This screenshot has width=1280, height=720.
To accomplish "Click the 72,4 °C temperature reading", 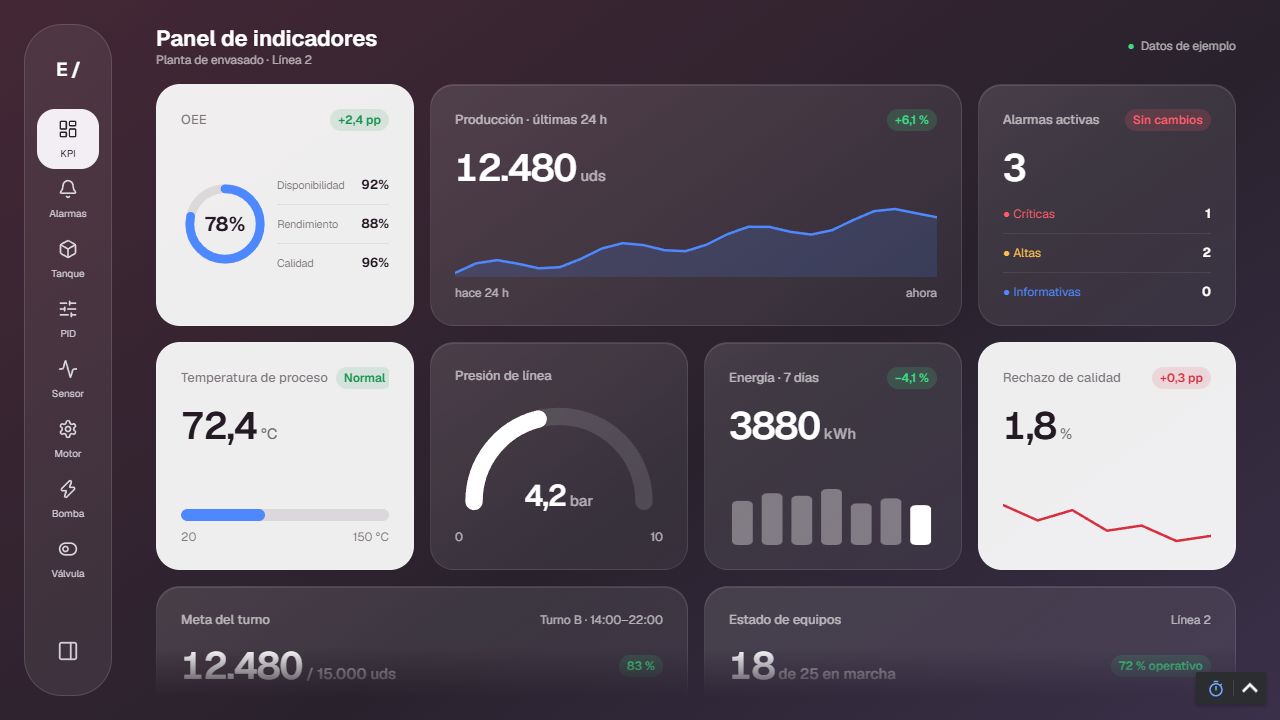I will [x=229, y=426].
